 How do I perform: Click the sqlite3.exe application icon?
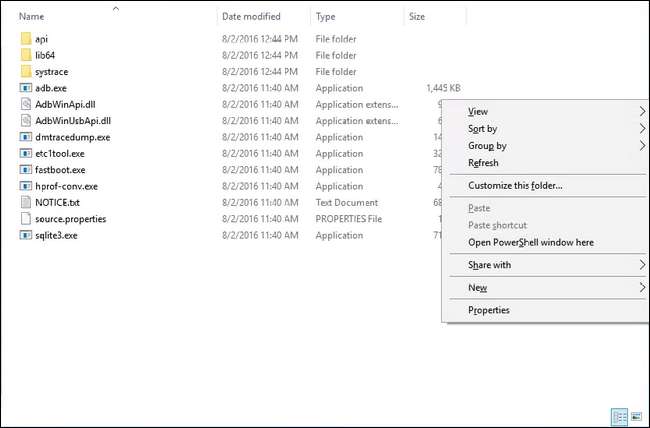click(x=26, y=236)
